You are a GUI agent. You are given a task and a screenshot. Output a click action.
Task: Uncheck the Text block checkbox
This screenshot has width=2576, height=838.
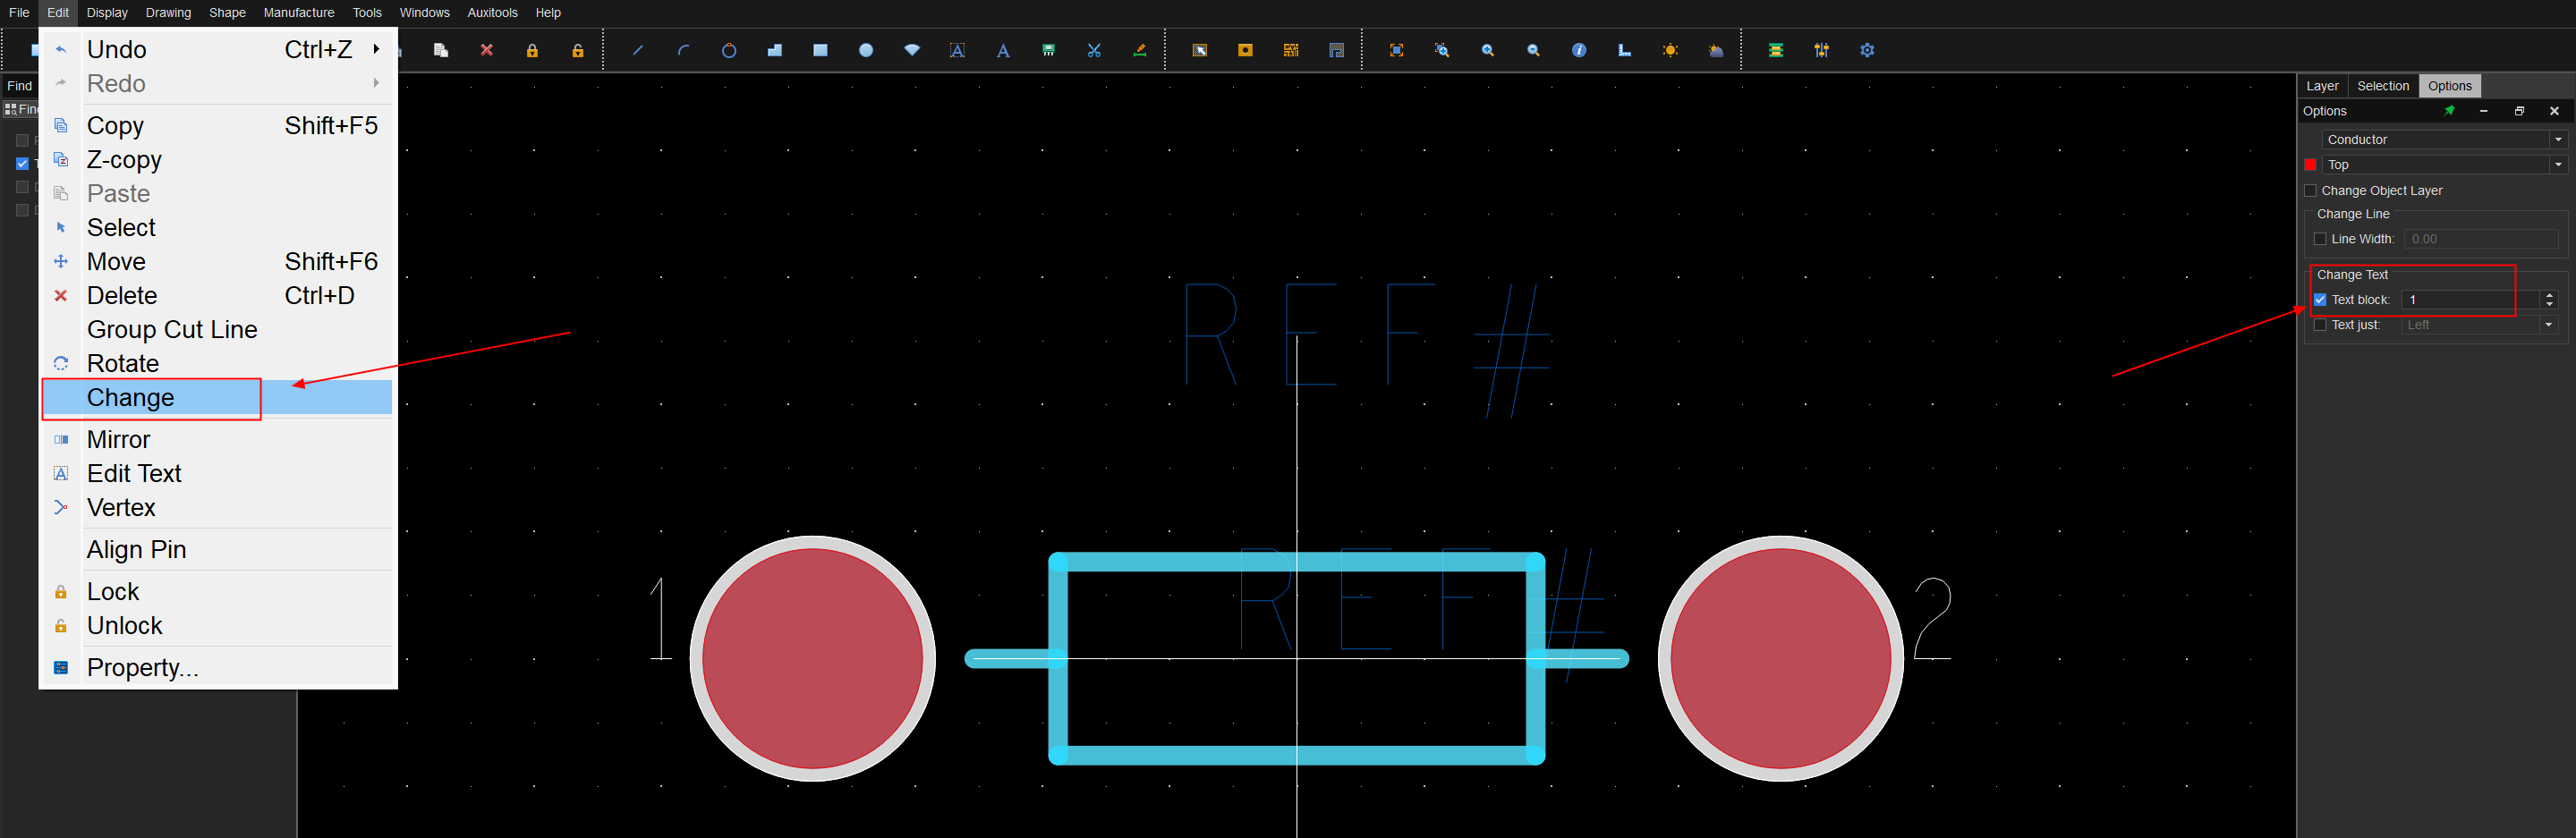pos(2320,300)
